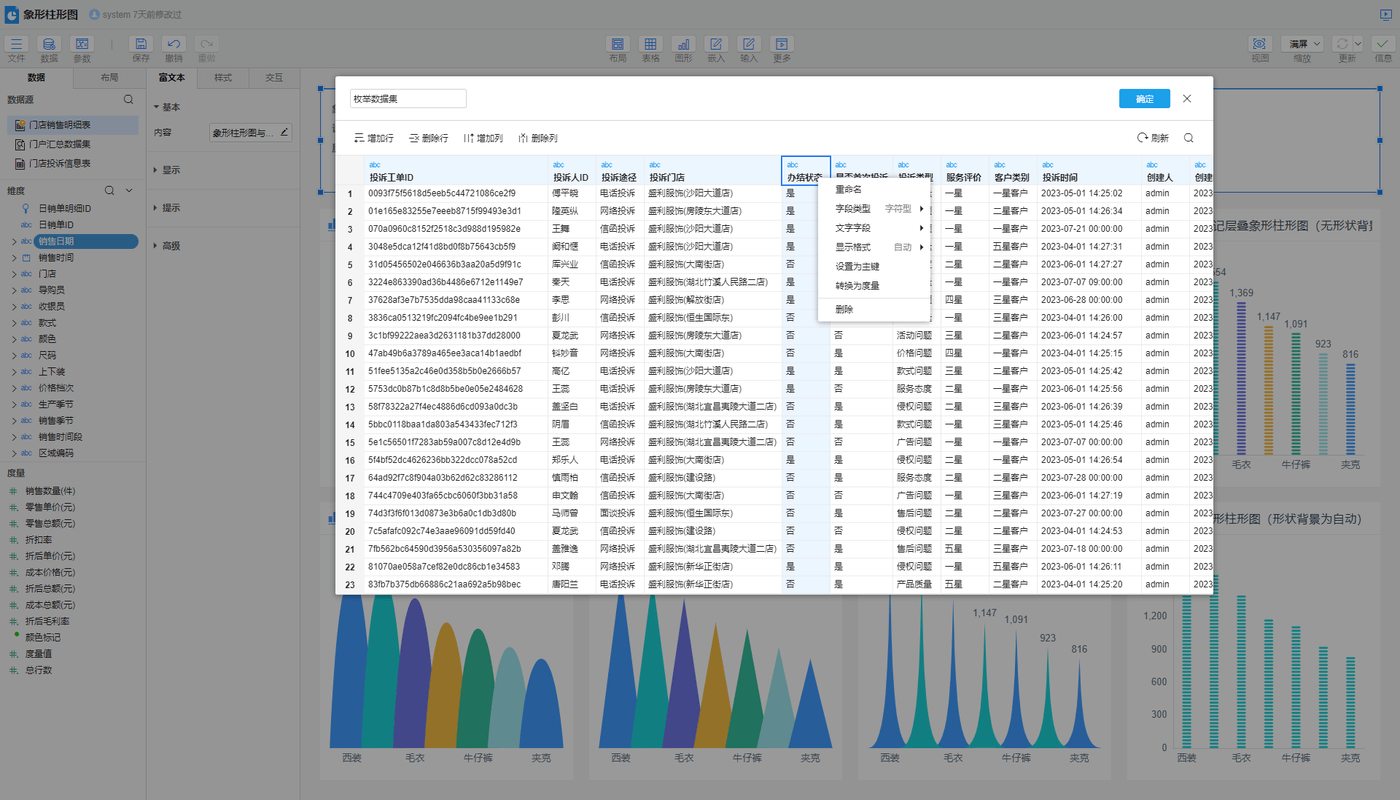Click the 保存 save icon in the top toolbar
This screenshot has width=1400, height=800.
(x=141, y=44)
